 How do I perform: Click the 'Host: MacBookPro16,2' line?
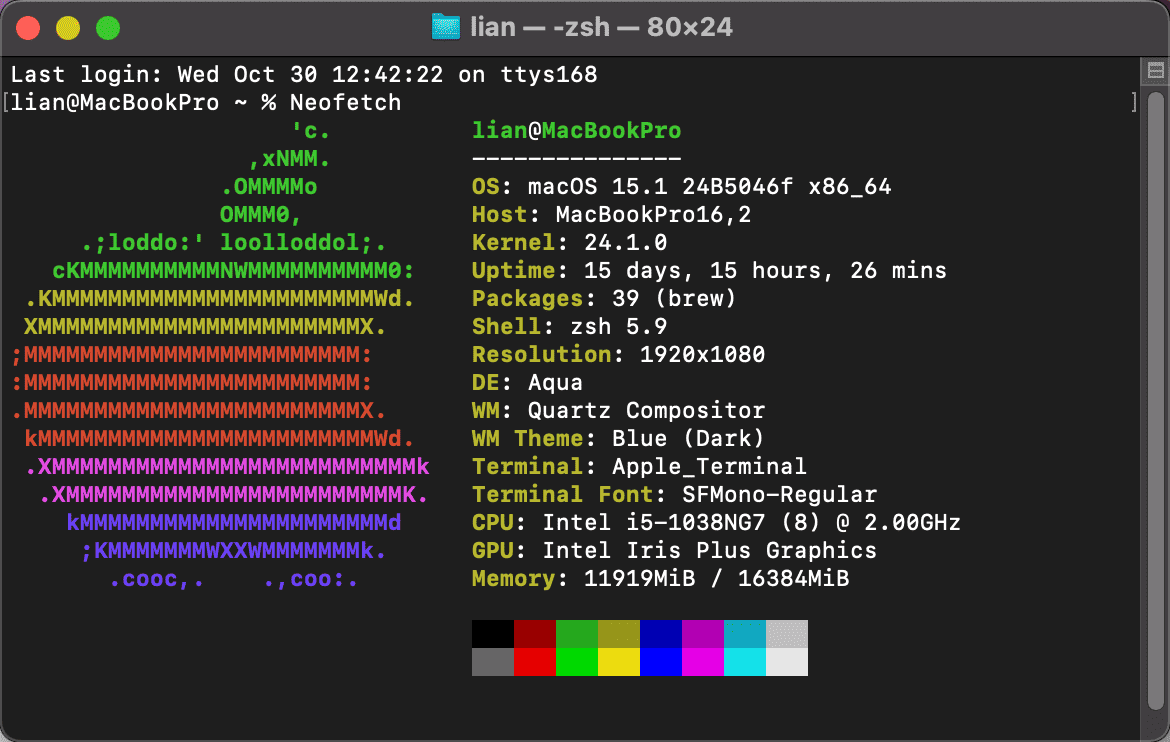pos(611,215)
